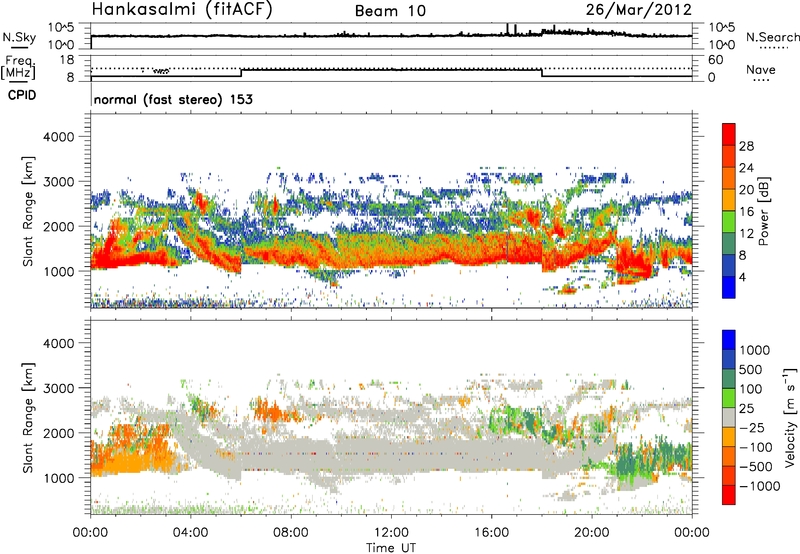The image size is (800, 554).
Task: Click the '60' tick on Nave axis
Action: [715, 60]
